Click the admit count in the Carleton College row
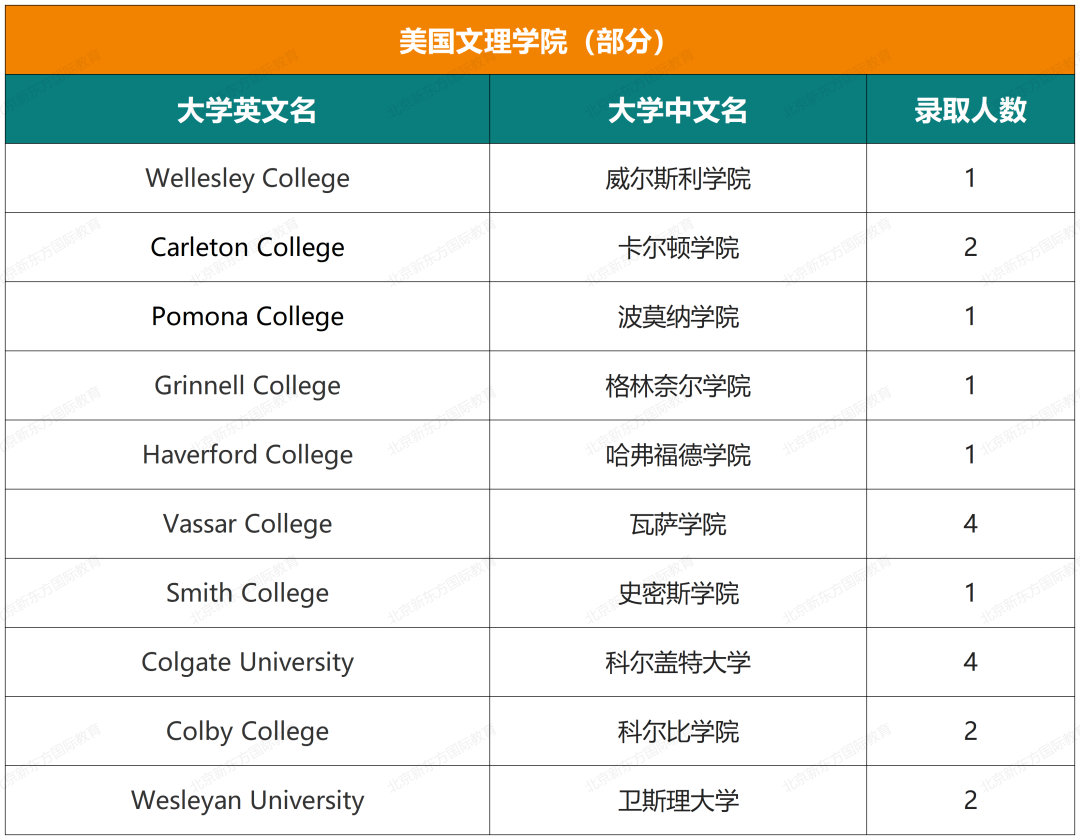The width and height of the screenshot is (1080, 840). 970,247
